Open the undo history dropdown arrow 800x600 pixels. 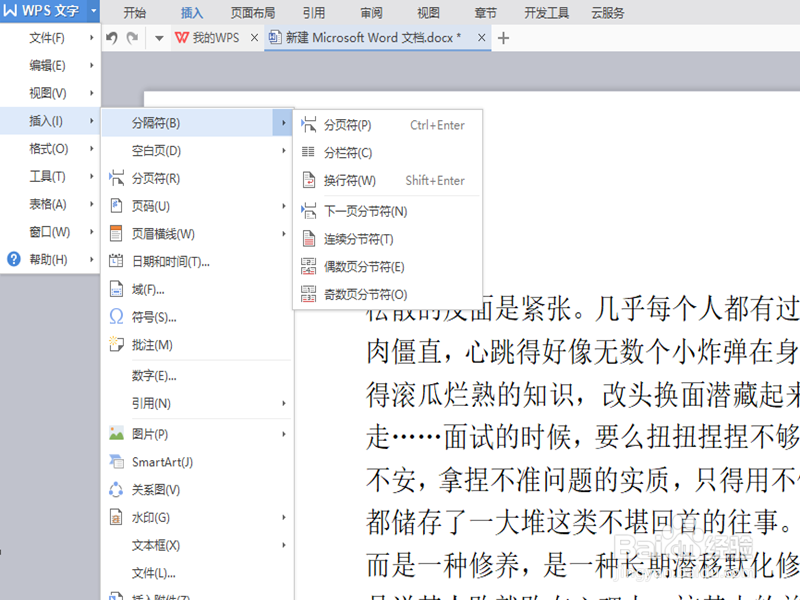(x=160, y=37)
